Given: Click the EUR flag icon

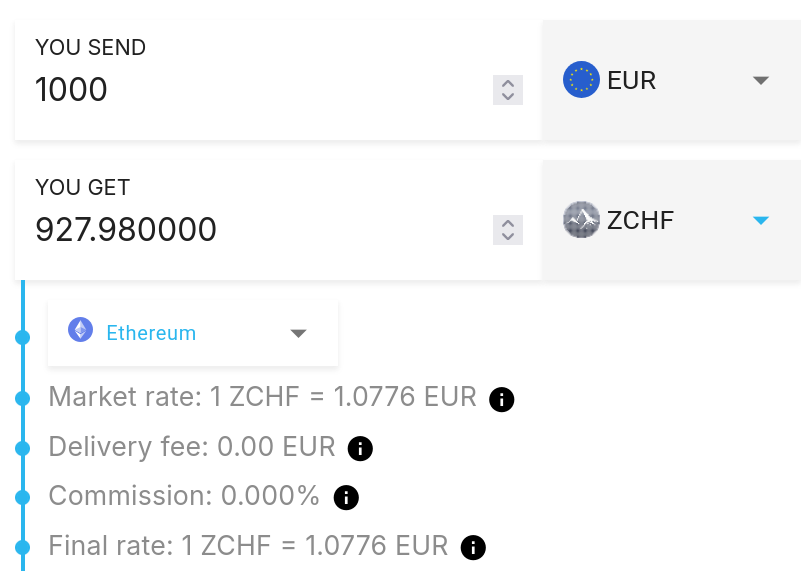Looking at the screenshot, I should coord(581,79).
